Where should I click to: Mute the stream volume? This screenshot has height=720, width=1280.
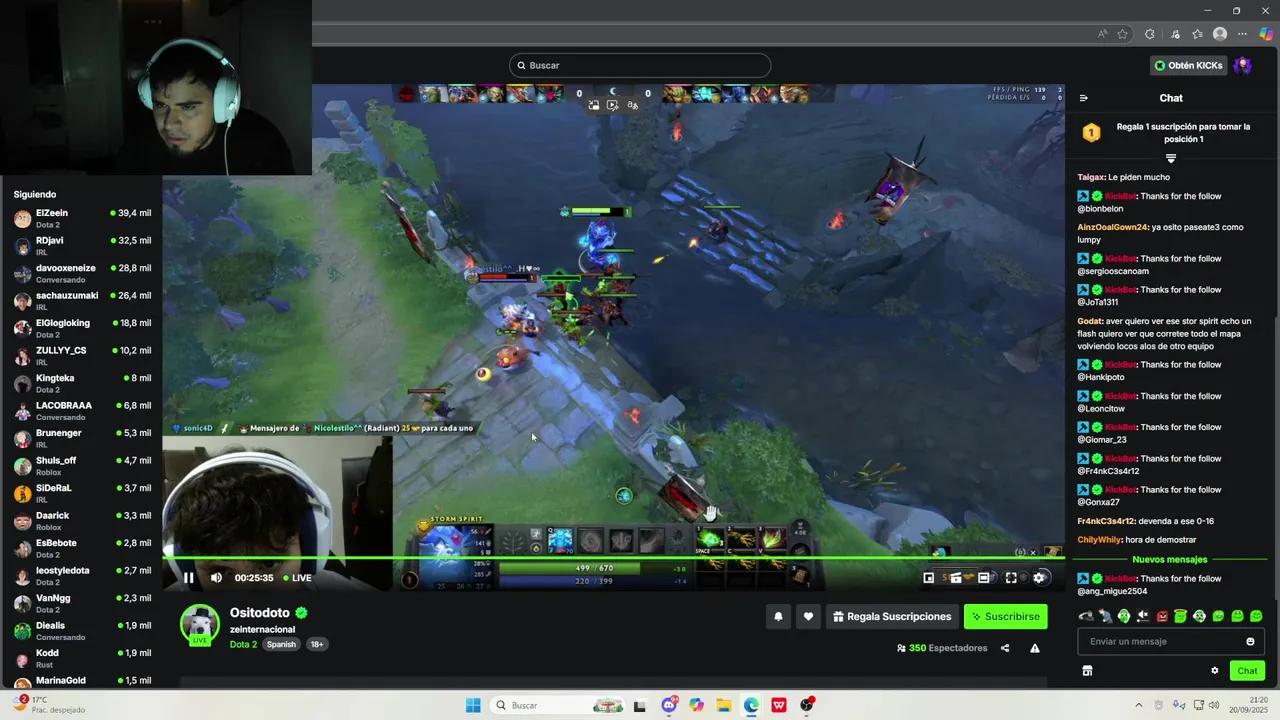[216, 578]
